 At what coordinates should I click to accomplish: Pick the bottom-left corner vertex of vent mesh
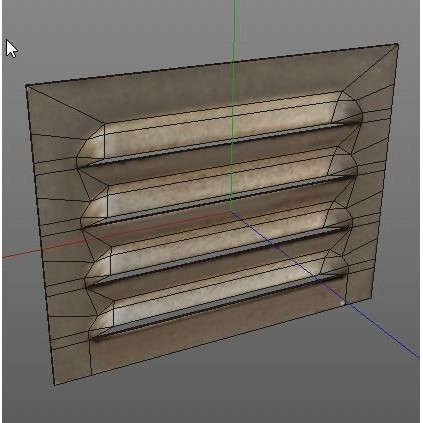[55, 384]
